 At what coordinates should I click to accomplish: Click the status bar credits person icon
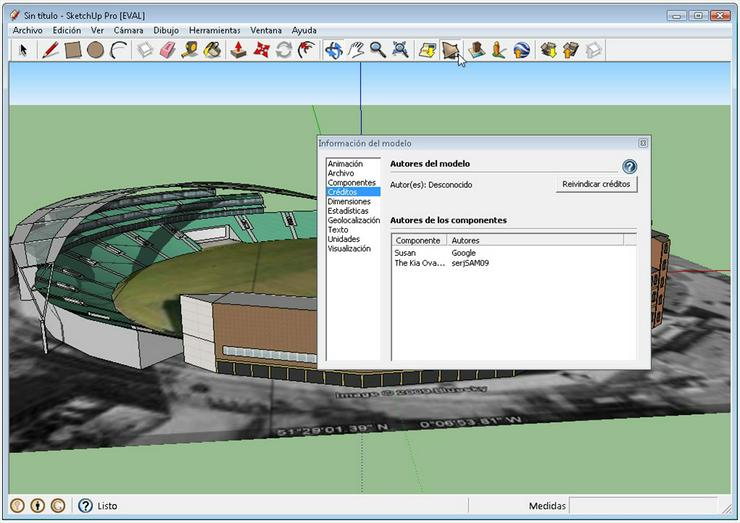point(37,506)
